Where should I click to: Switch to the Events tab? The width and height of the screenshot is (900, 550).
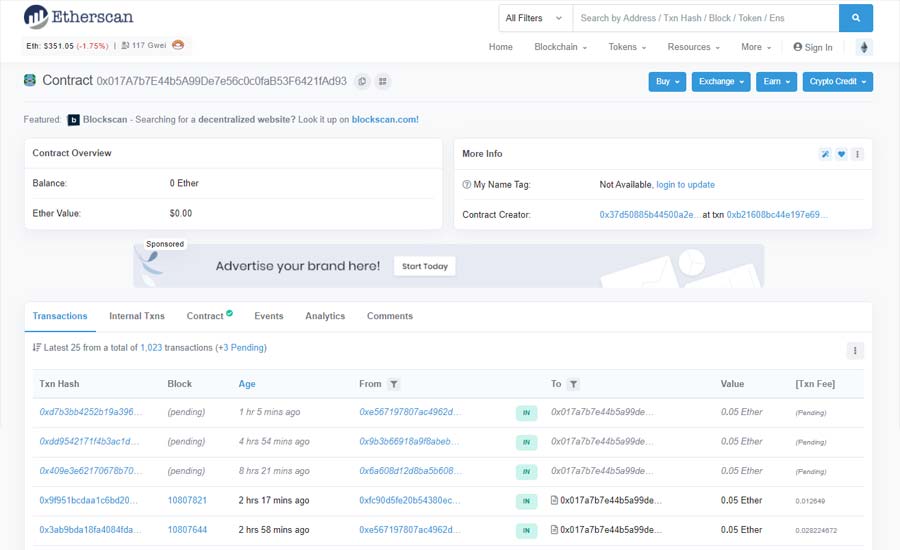(269, 316)
